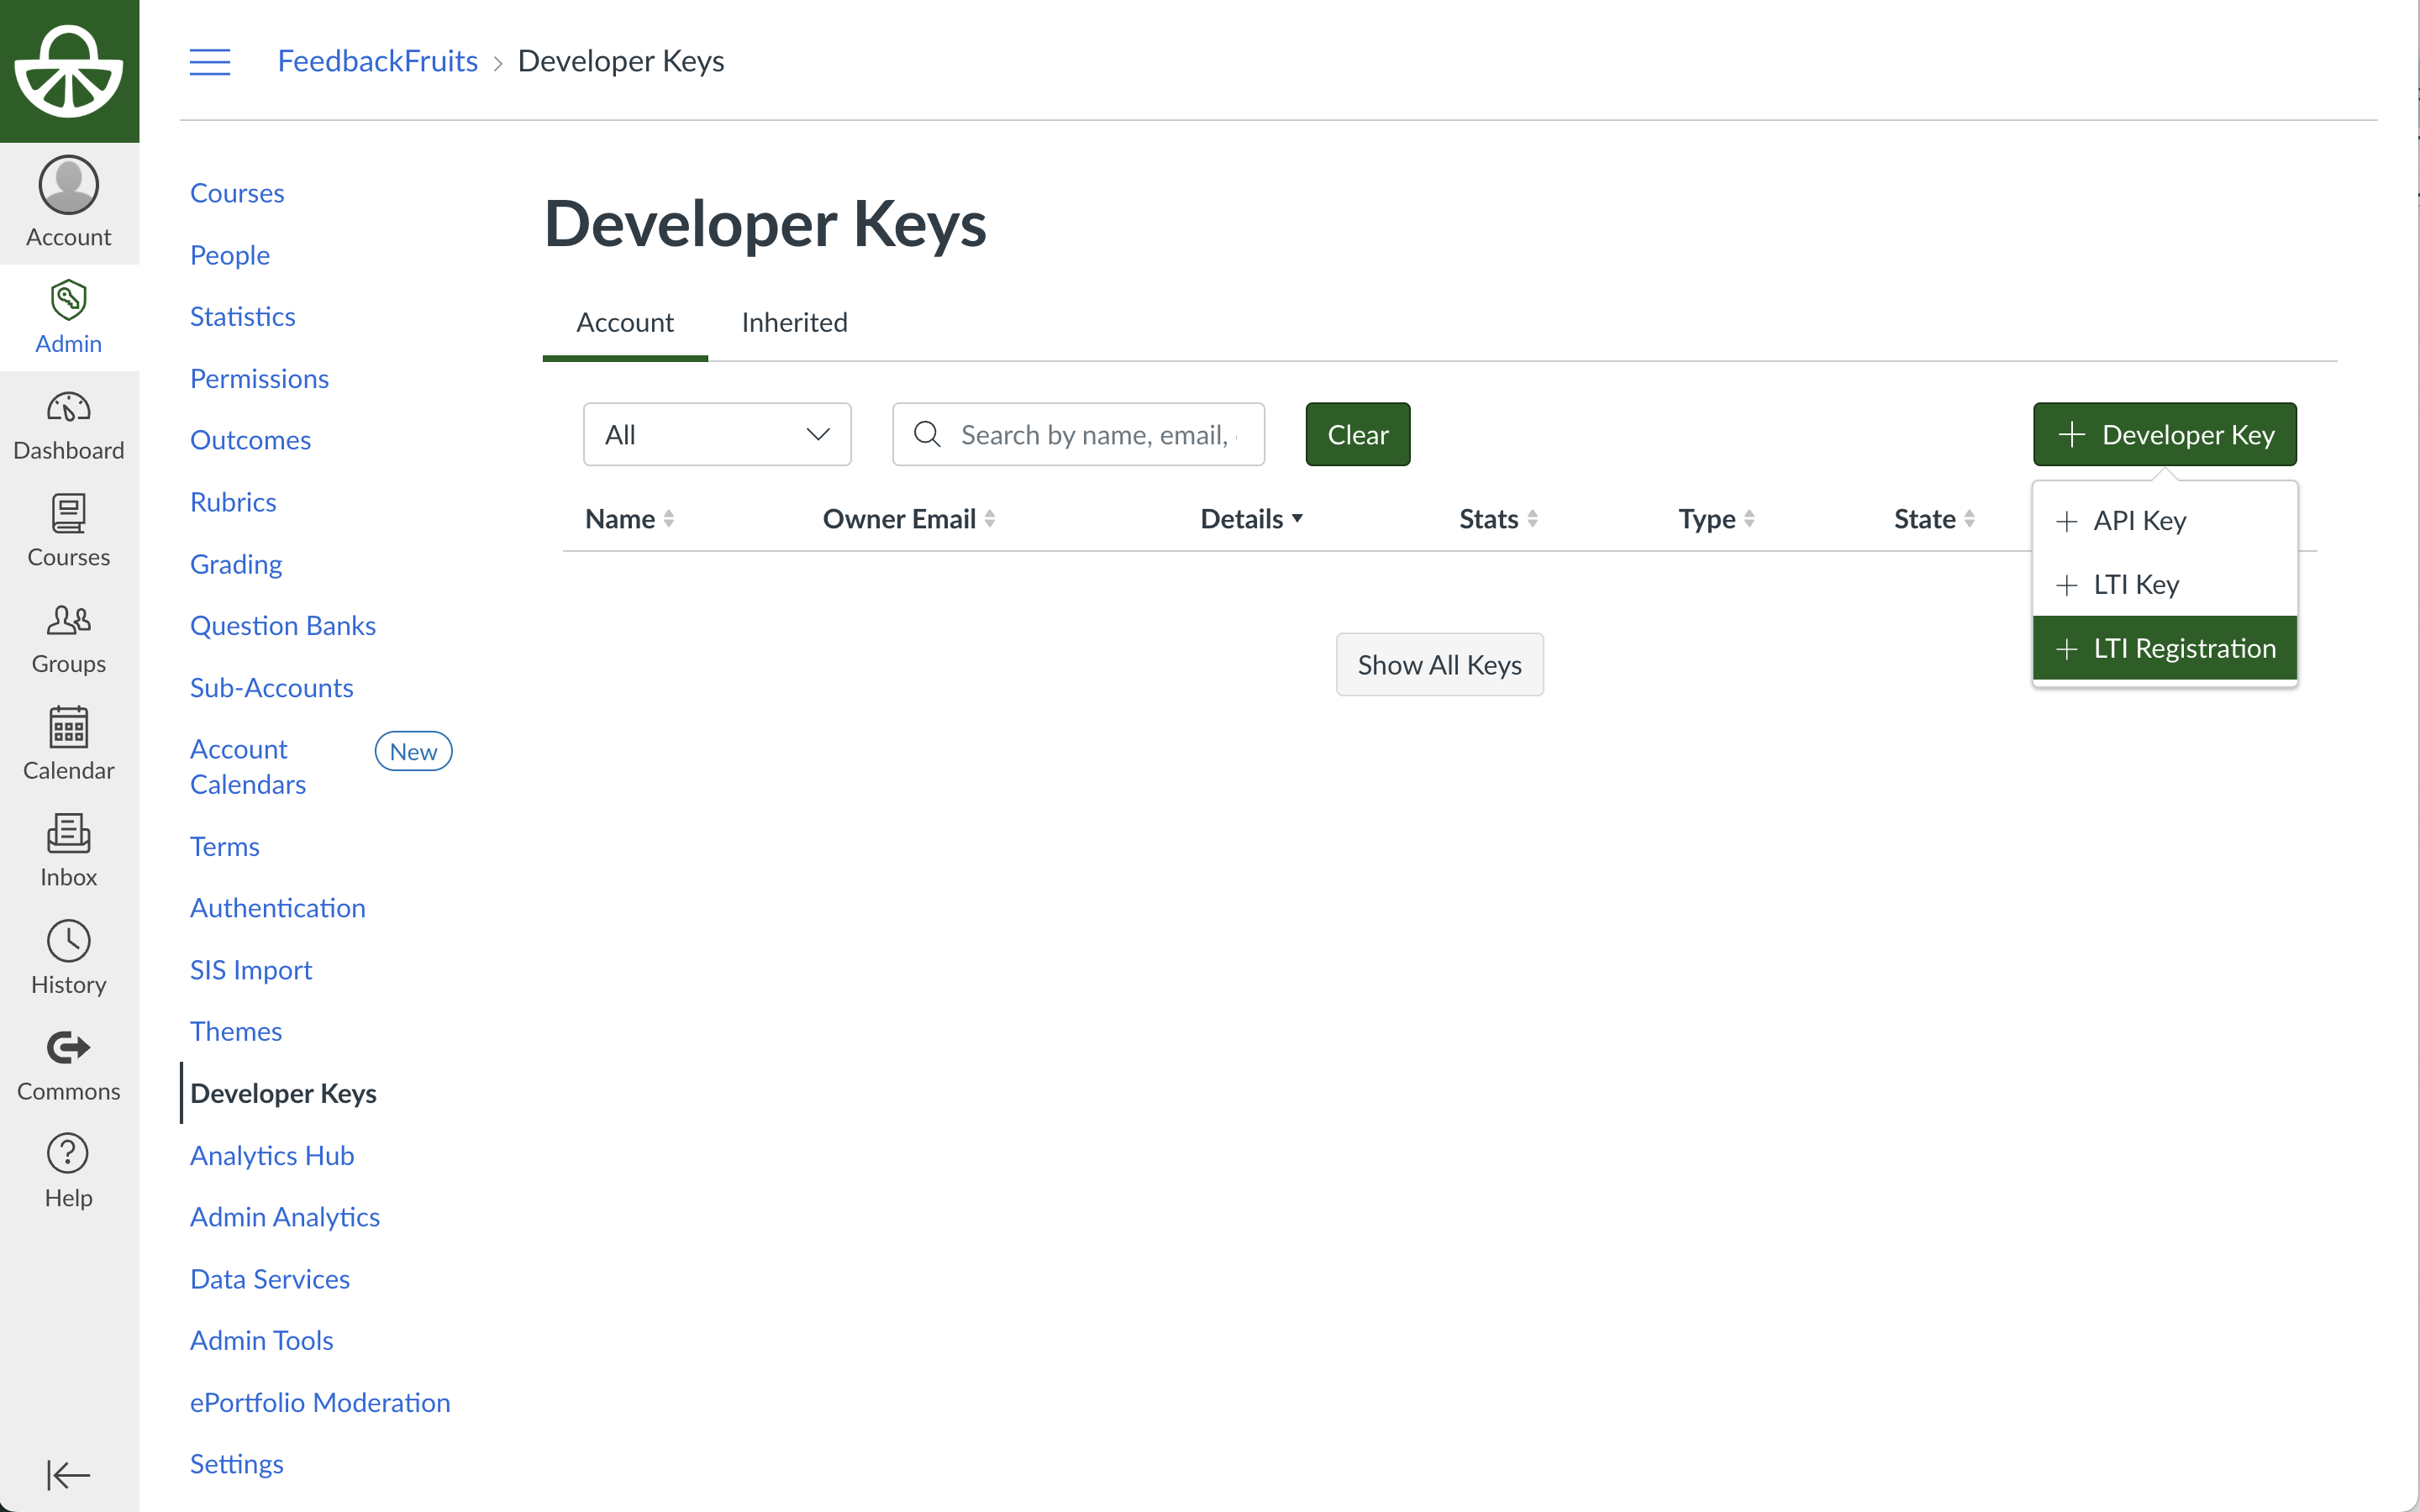Open the Question Banks link
The image size is (2420, 1512).
283,625
